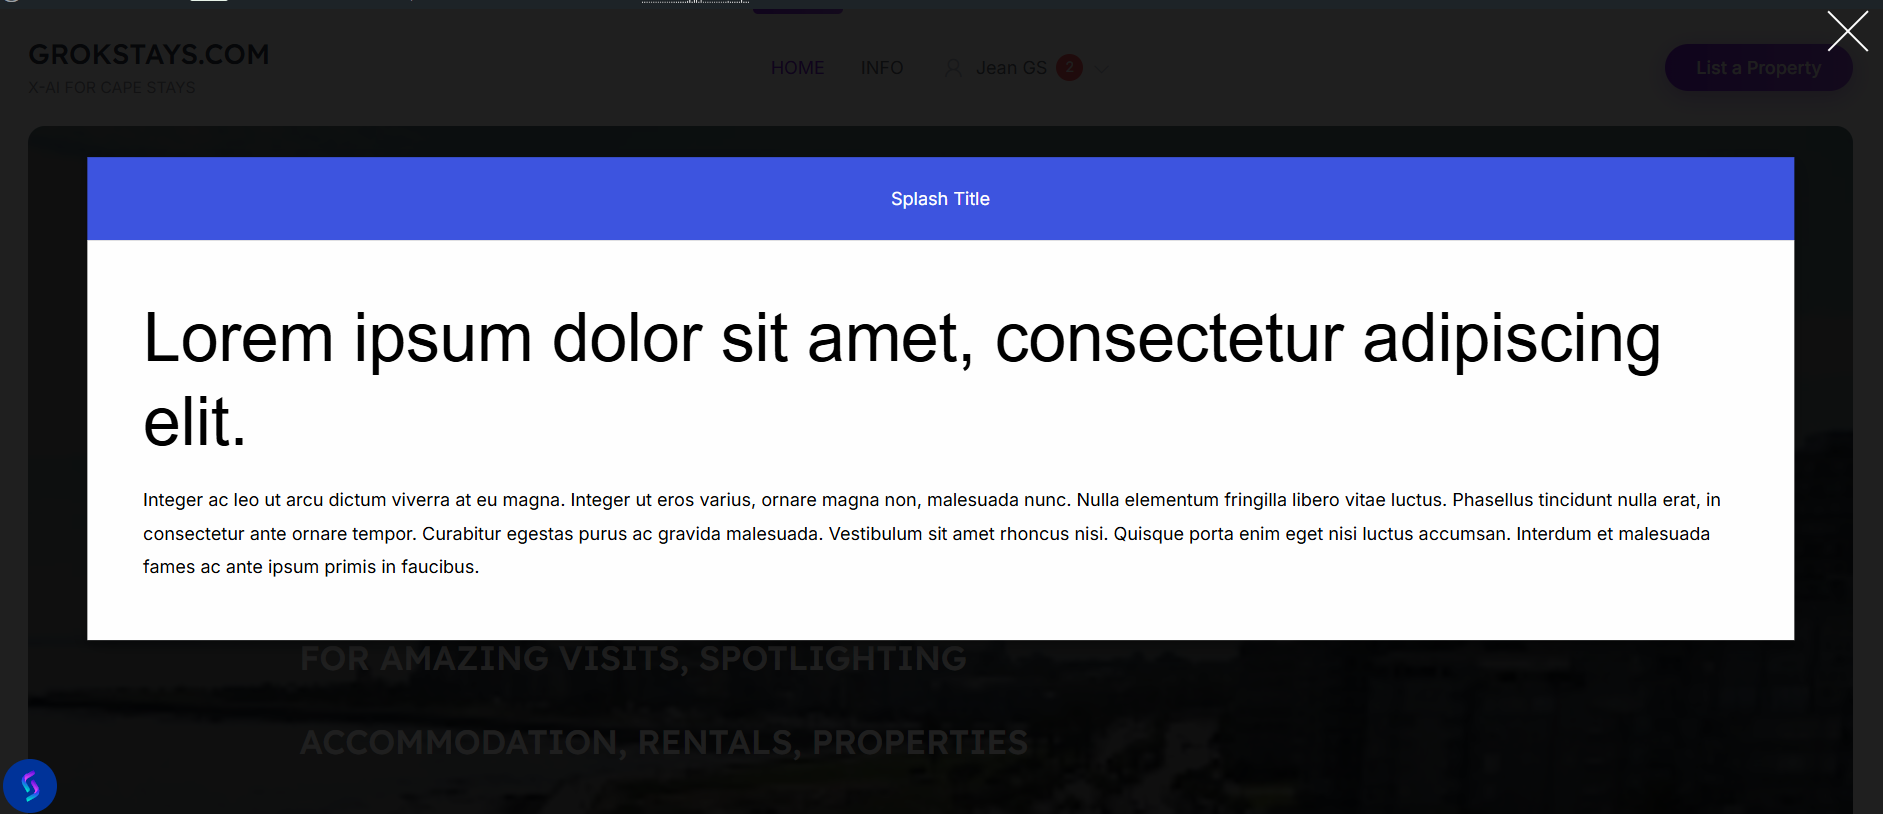Click 'Splash Title' text in the popup header
Image resolution: width=1883 pixels, height=814 pixels.
tap(940, 199)
